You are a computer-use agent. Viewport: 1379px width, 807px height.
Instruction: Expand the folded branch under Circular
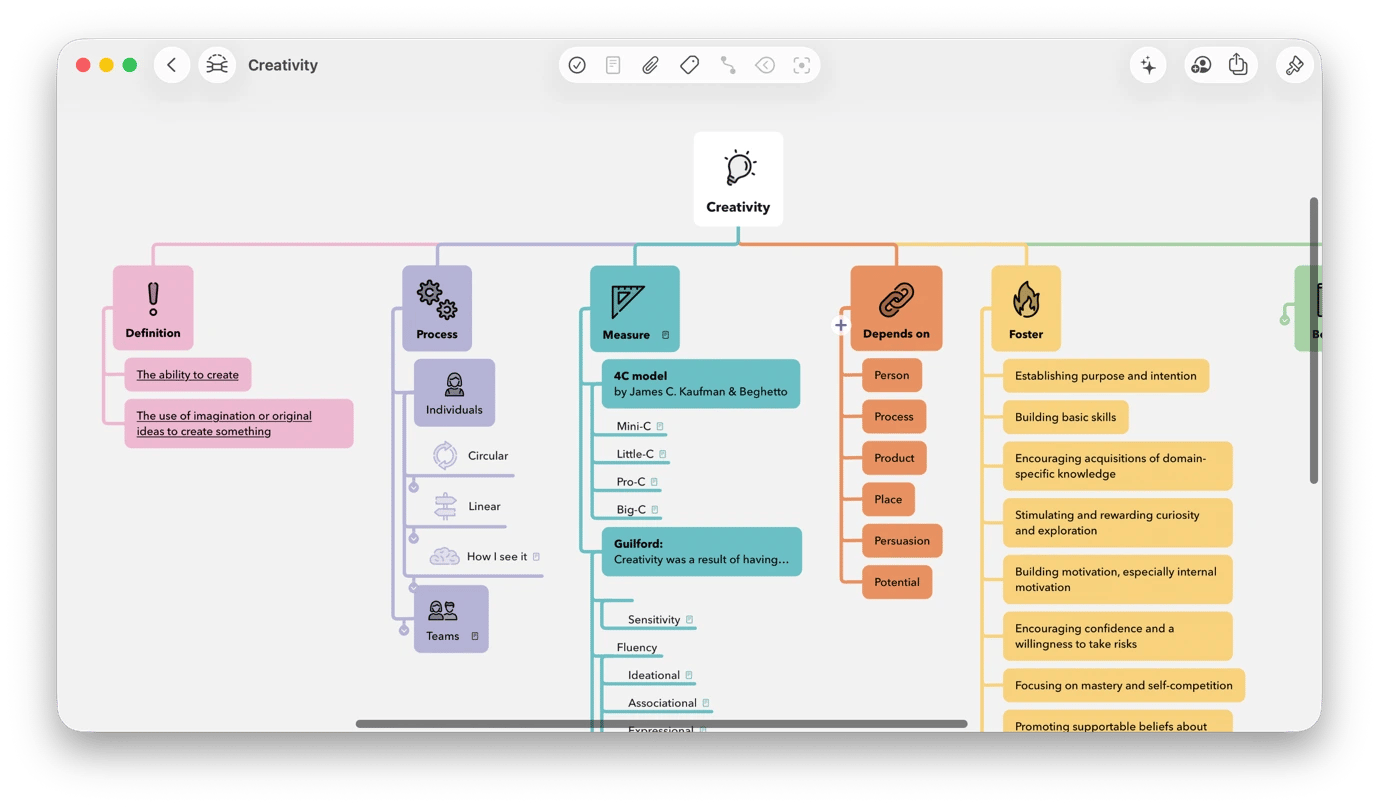click(413, 487)
